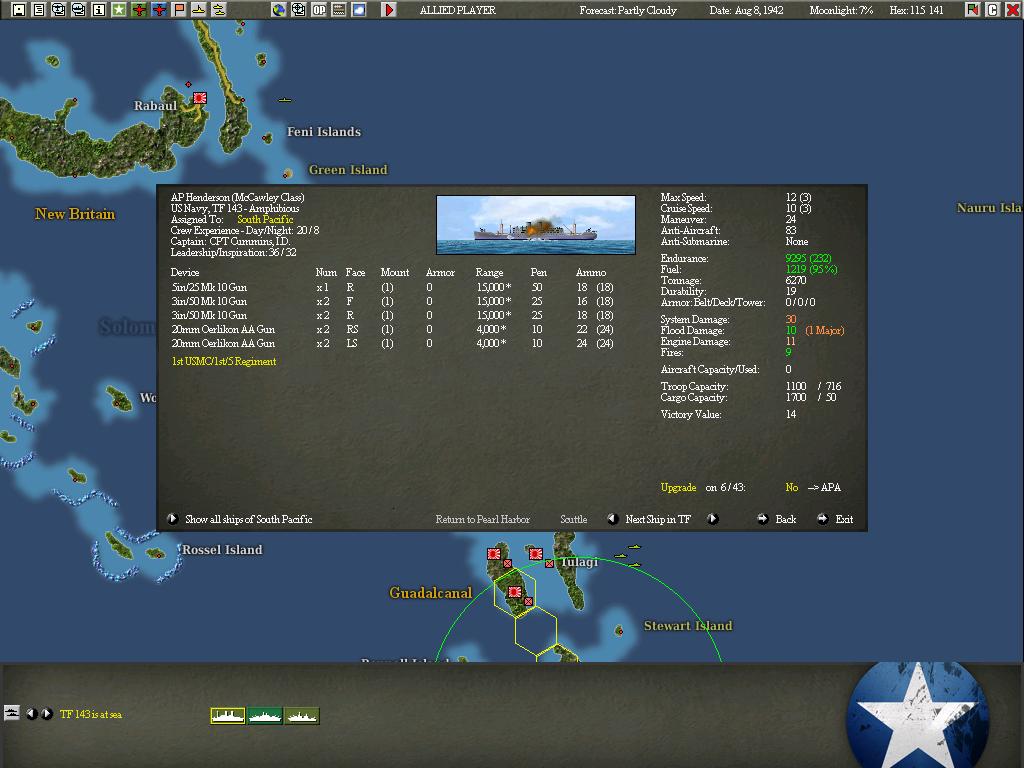
Task: Click previous task force arrow in bottom bar
Action: tap(31, 714)
